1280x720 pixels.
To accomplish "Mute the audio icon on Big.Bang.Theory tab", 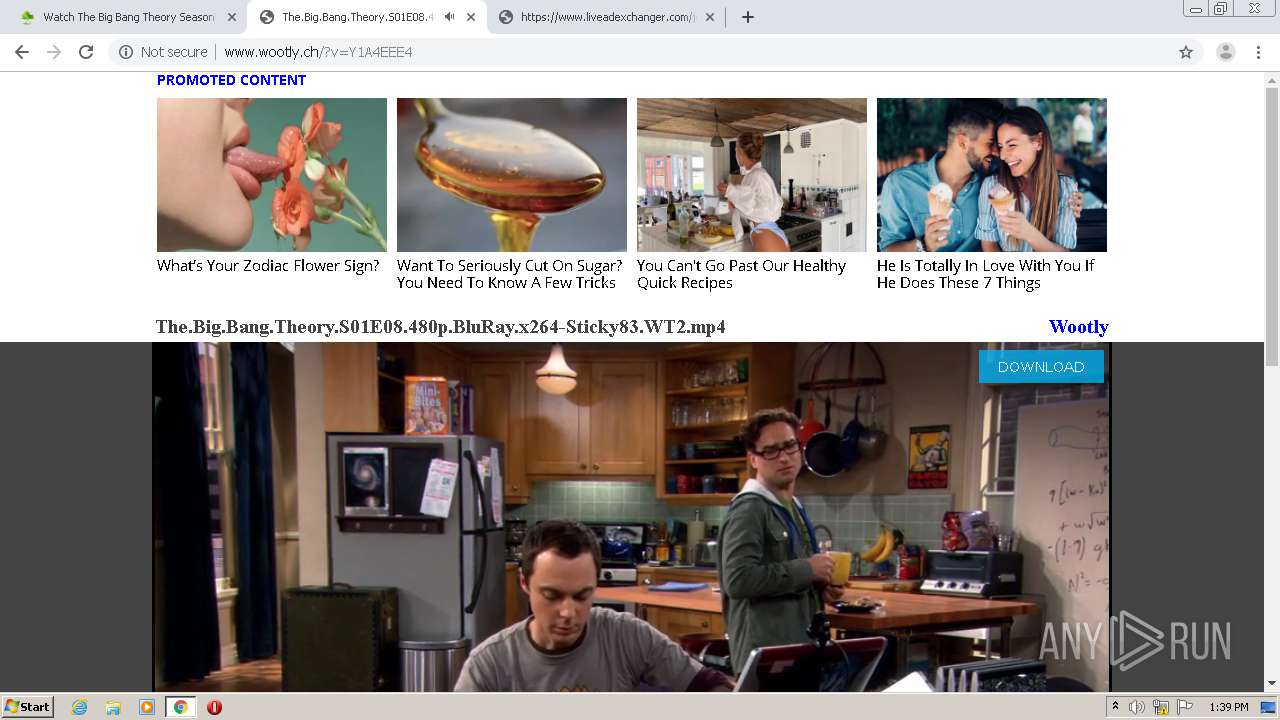I will point(449,17).
